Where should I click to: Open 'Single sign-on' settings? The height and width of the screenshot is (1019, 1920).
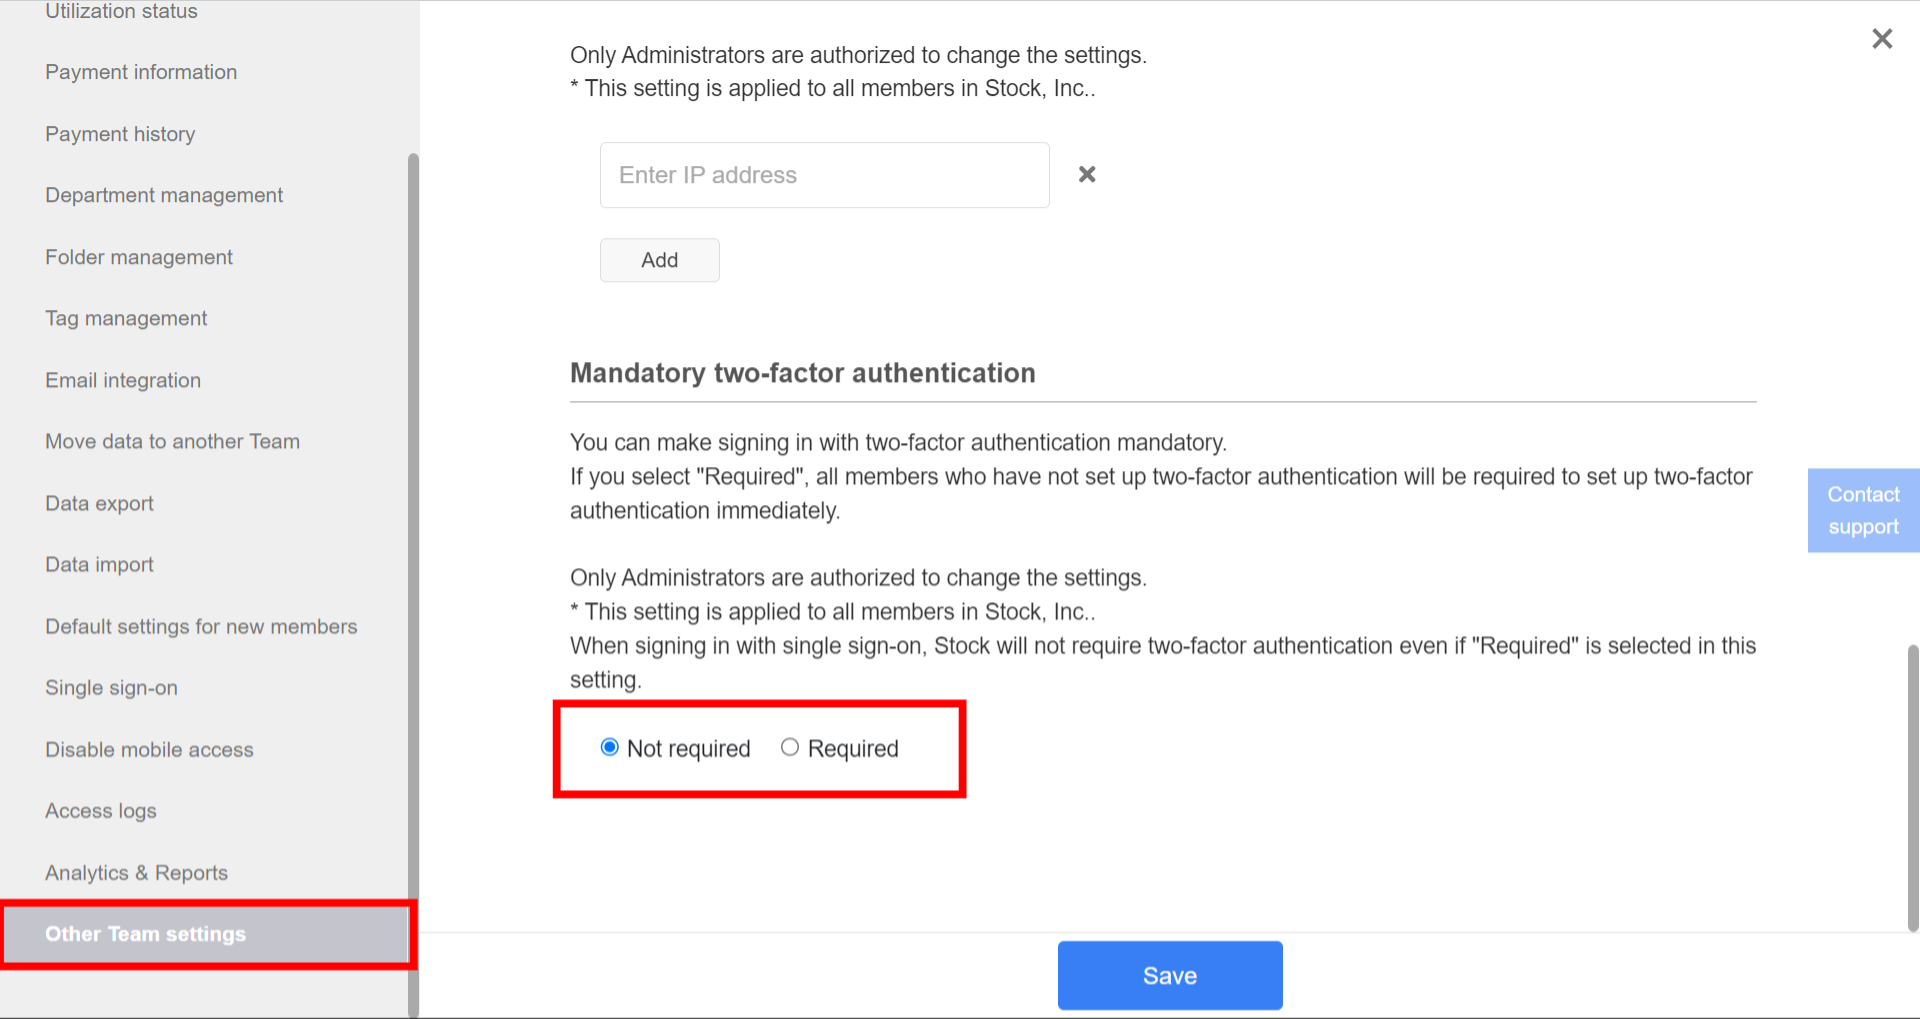click(x=111, y=687)
